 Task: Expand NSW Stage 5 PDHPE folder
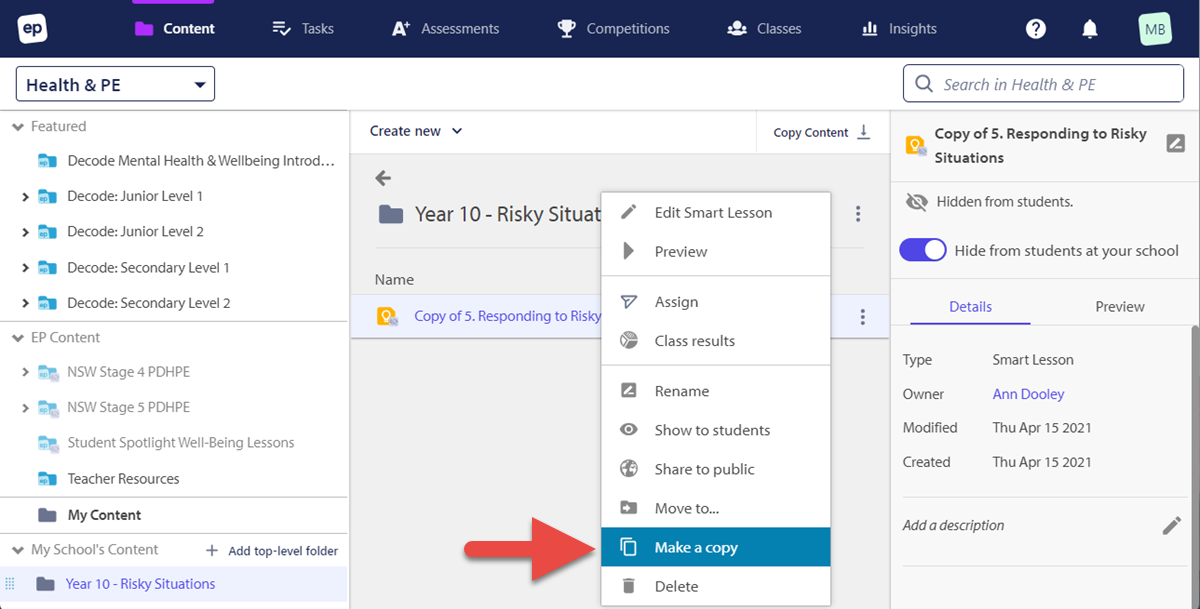point(25,408)
